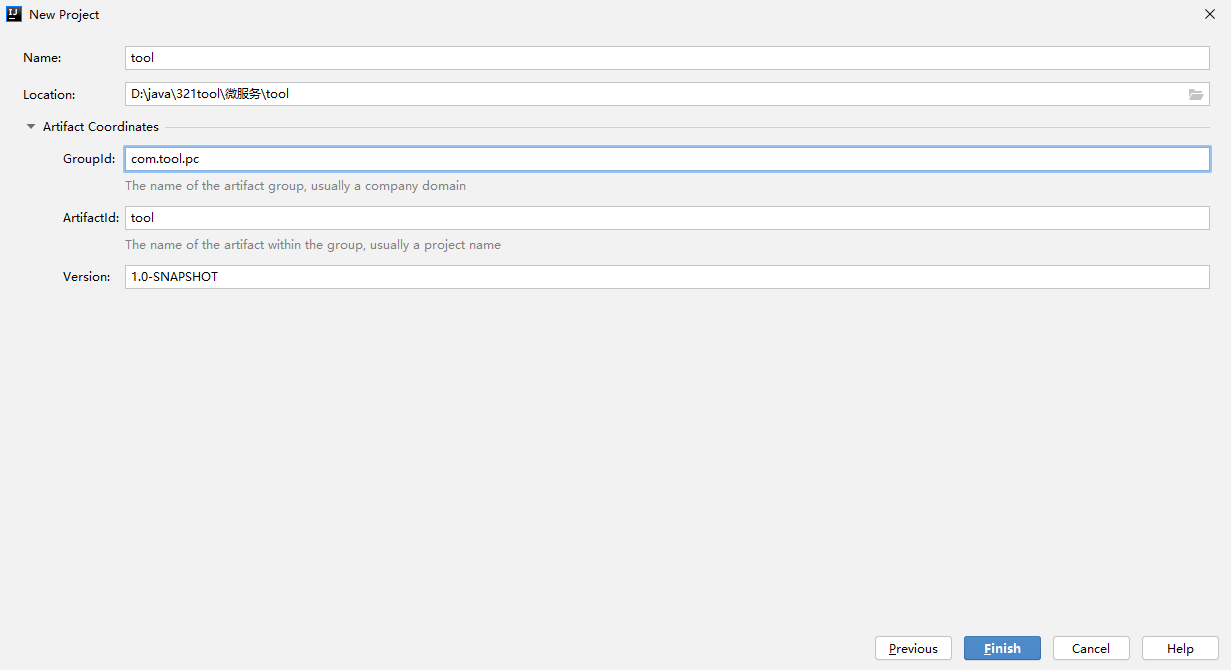The width and height of the screenshot is (1231, 670).
Task: Focus the GroupId text field
Action: coord(667,159)
